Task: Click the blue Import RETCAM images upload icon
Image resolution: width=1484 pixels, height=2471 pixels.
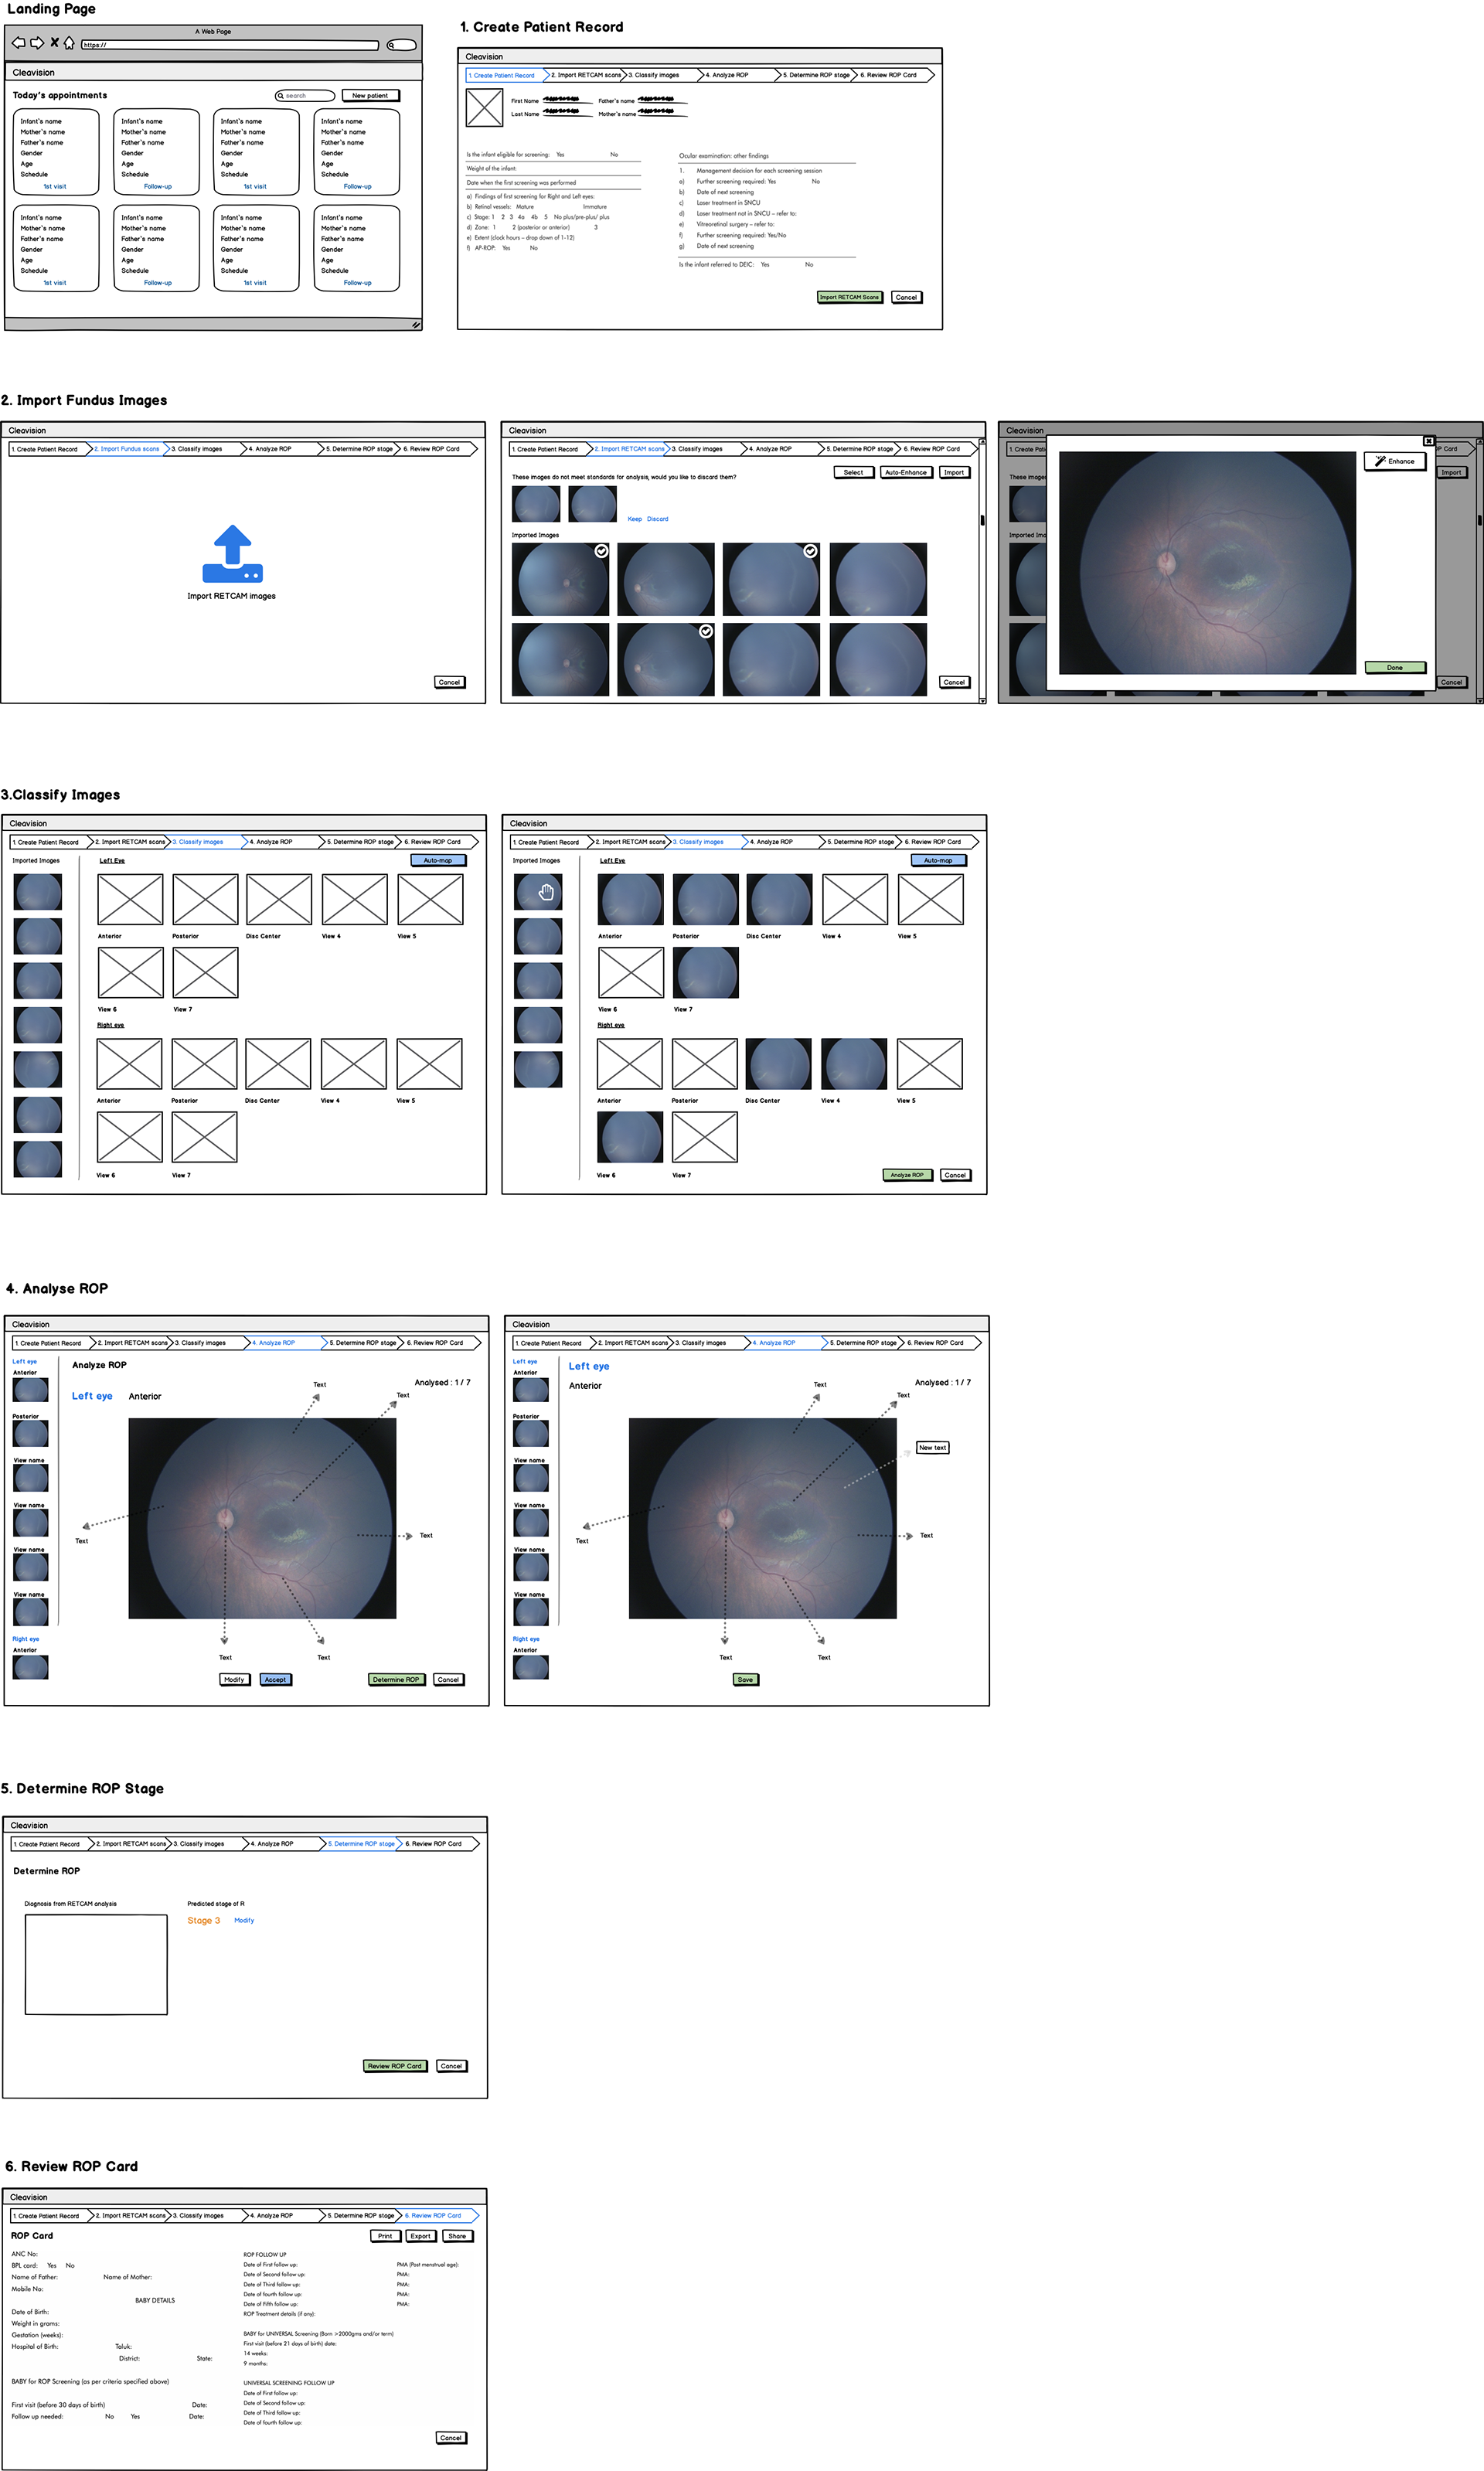Action: 232,554
